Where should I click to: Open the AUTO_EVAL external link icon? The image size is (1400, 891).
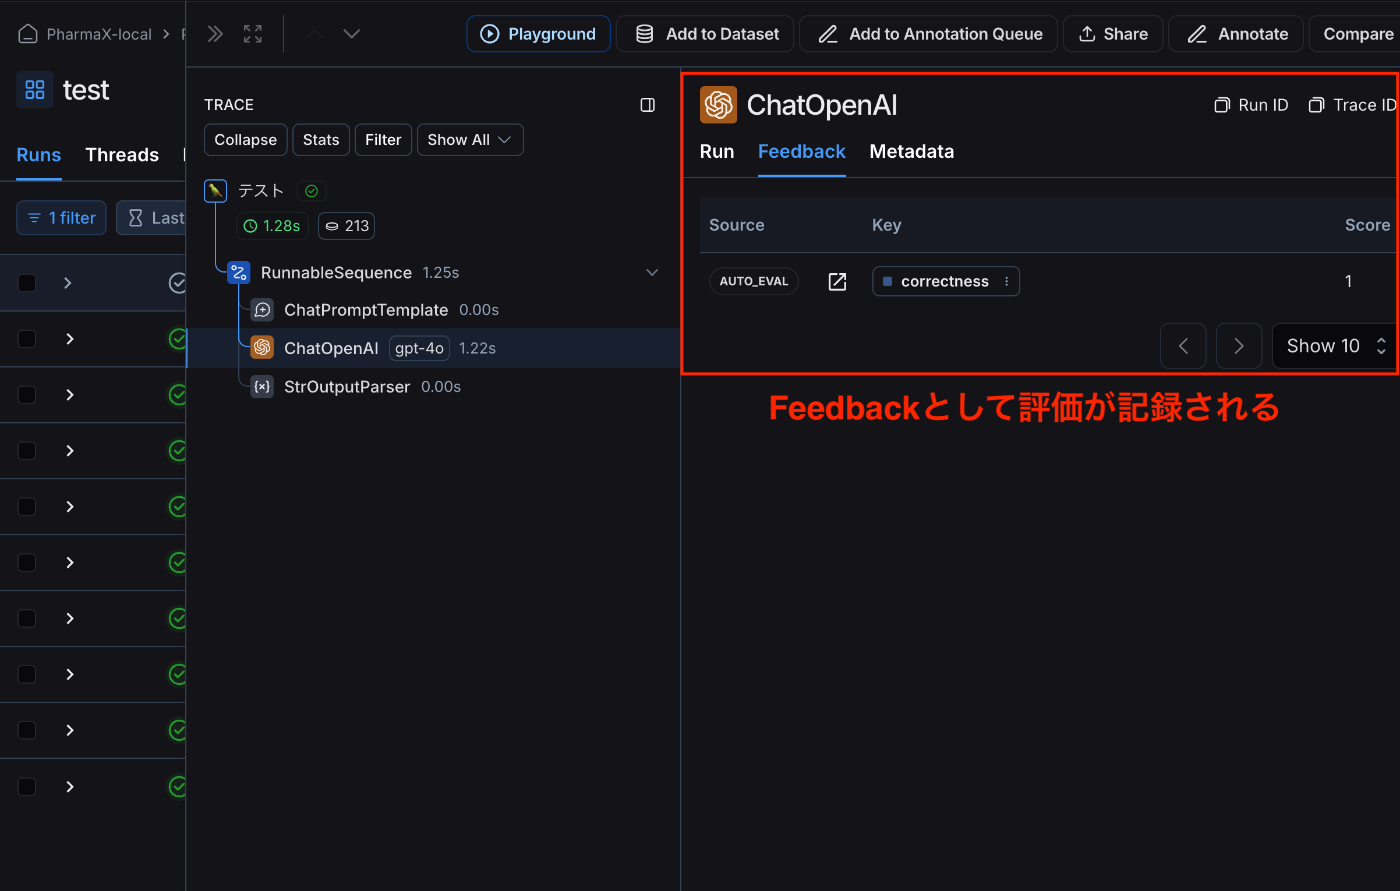[837, 282]
